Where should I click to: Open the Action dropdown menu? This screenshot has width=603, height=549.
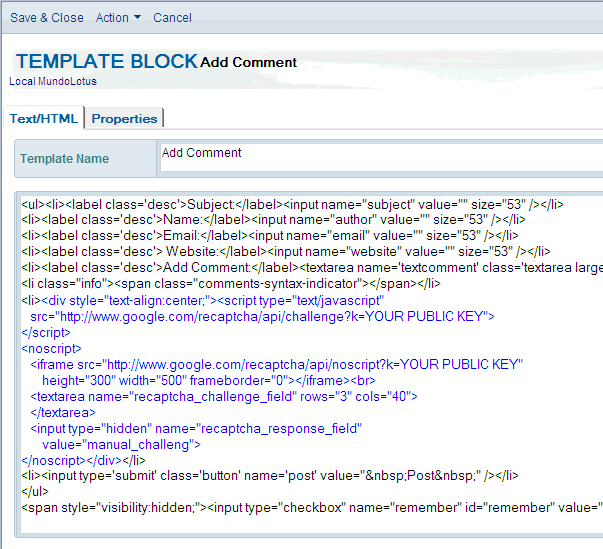pyautogui.click(x=118, y=18)
